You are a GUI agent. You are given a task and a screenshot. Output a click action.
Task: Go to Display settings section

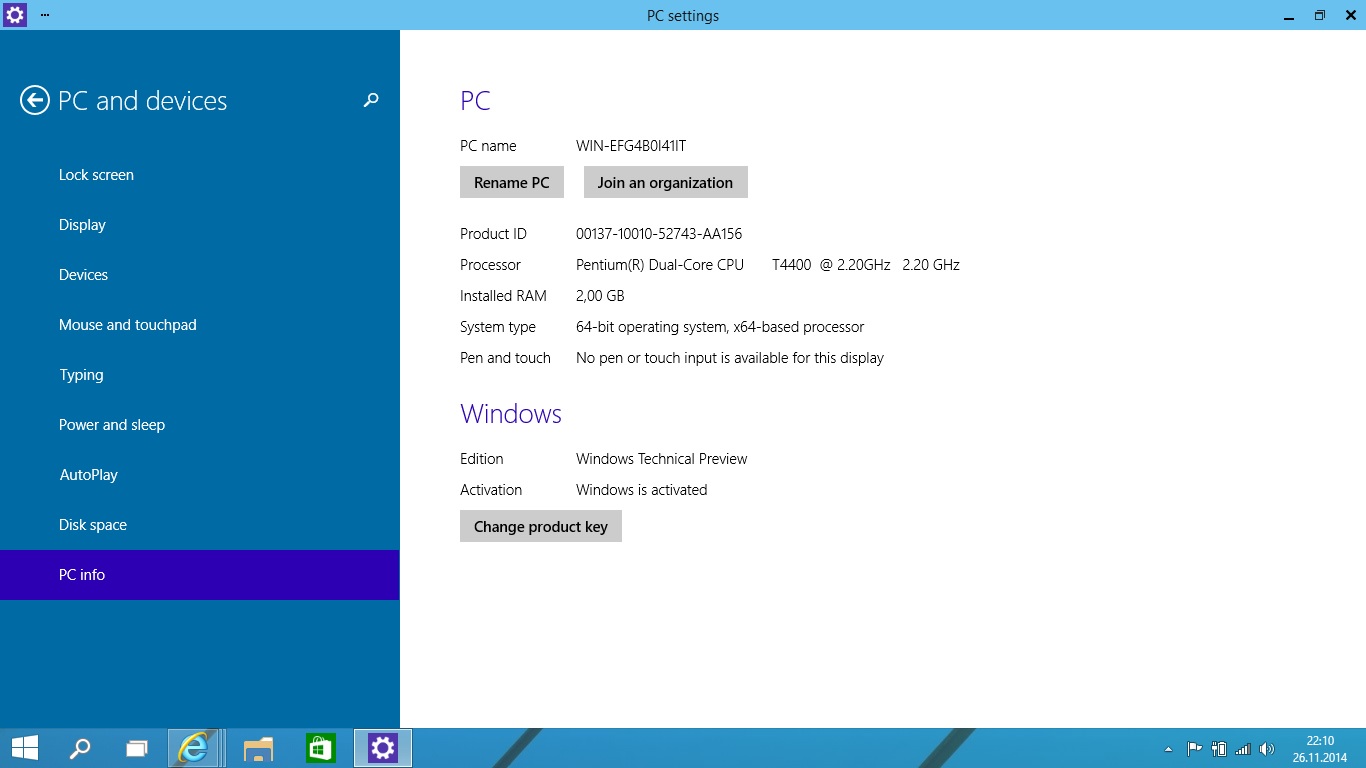[82, 225]
